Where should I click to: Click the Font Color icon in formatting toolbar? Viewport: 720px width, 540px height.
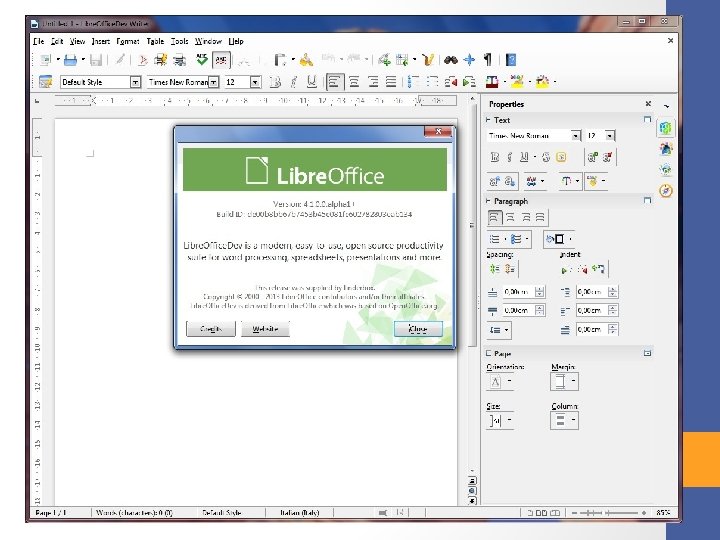492,82
